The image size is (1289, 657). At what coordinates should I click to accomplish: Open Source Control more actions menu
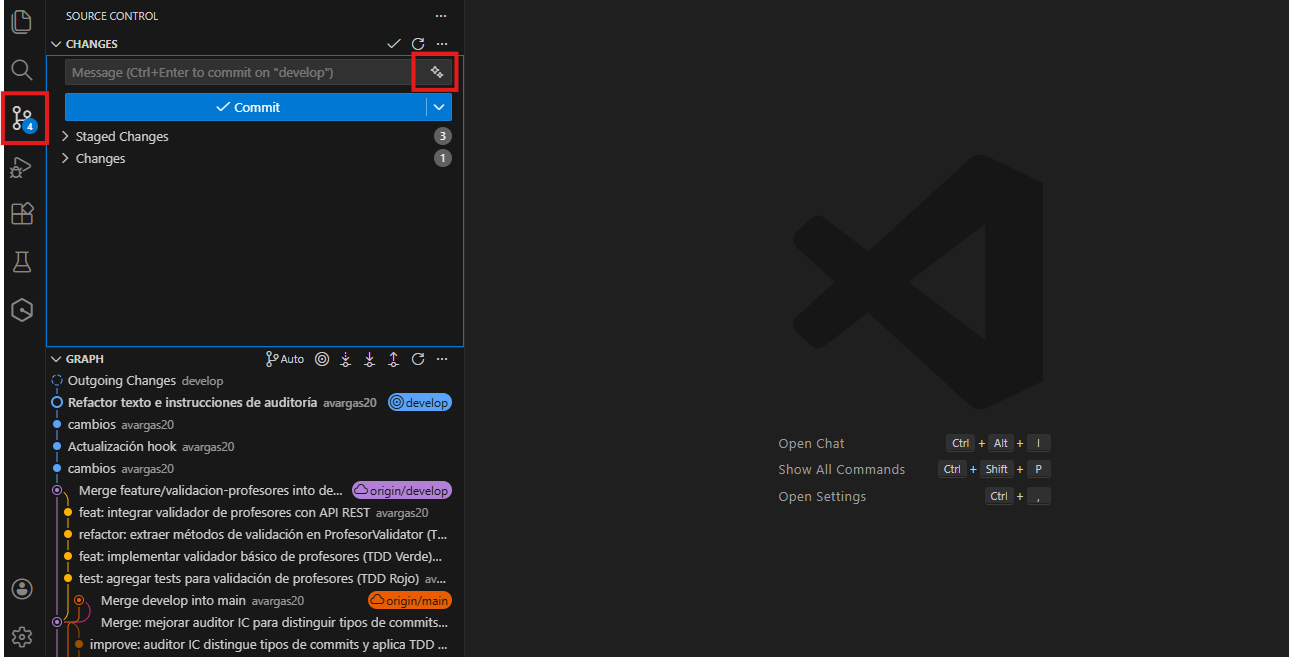pos(441,16)
